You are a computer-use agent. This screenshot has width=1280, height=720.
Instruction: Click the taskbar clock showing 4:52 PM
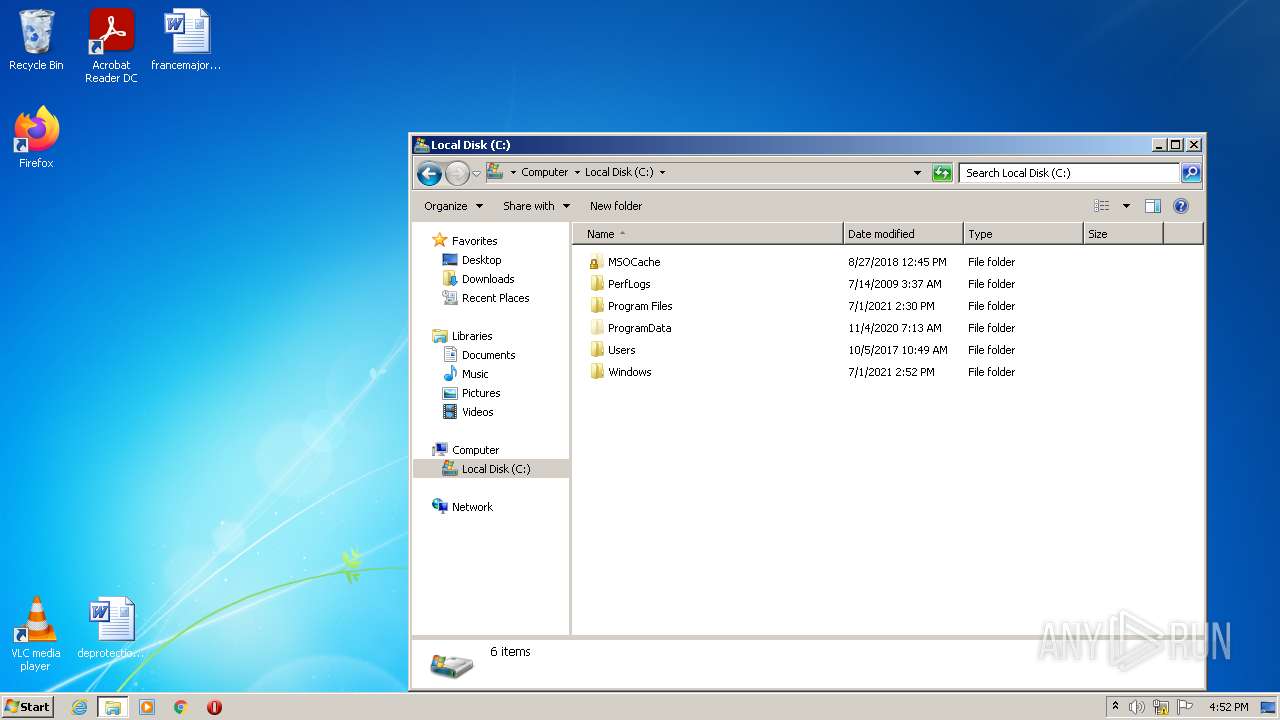click(1228, 707)
